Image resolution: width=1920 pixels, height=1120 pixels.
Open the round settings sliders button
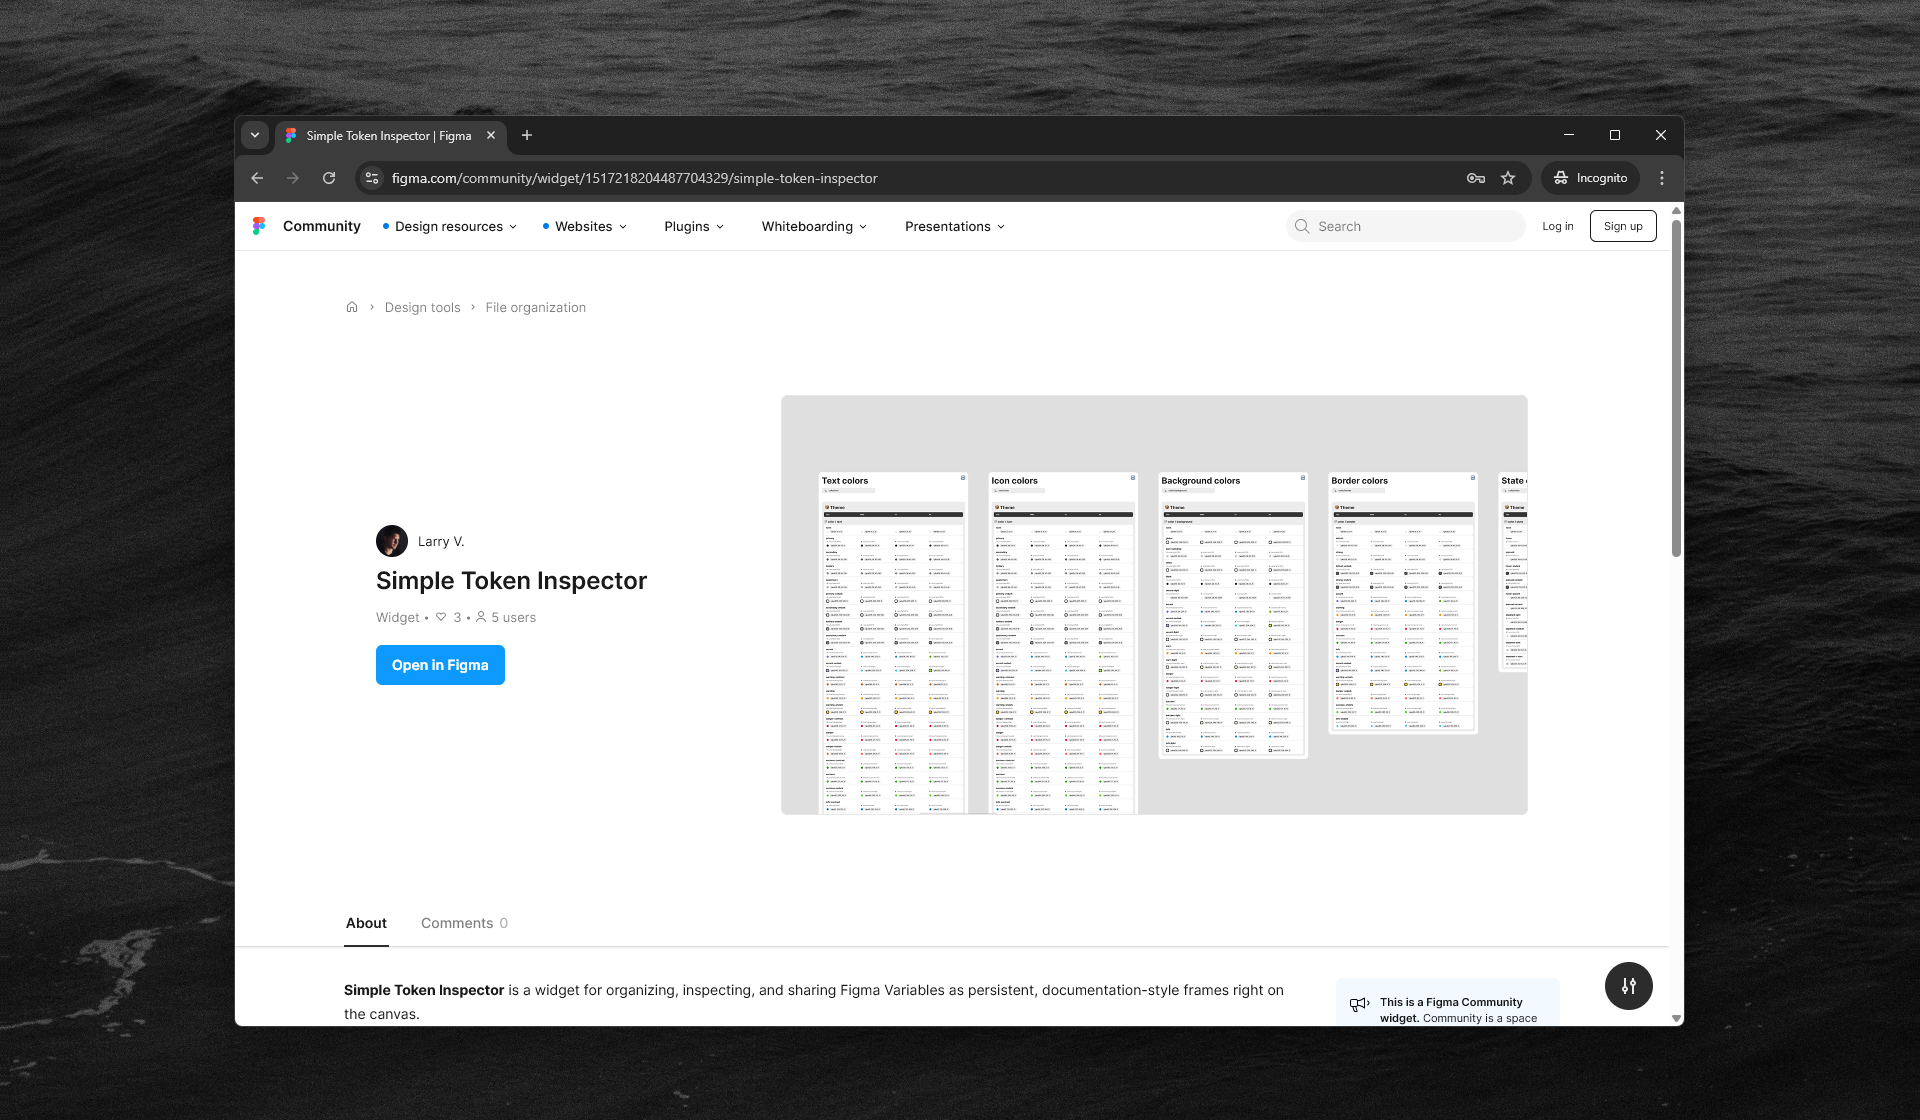pos(1629,986)
